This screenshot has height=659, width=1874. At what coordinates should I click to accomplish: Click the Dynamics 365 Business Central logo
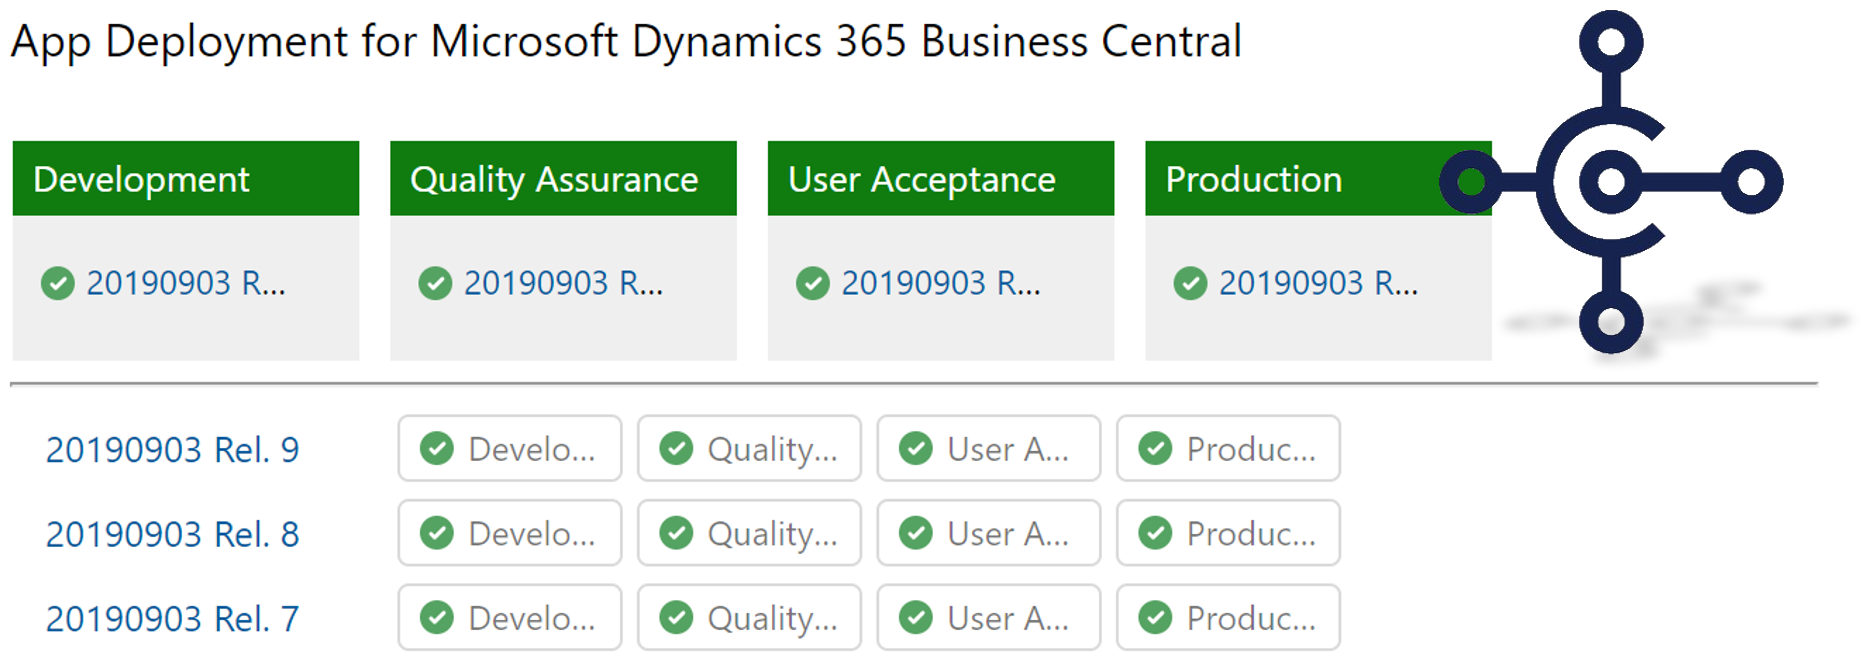(x=1610, y=182)
